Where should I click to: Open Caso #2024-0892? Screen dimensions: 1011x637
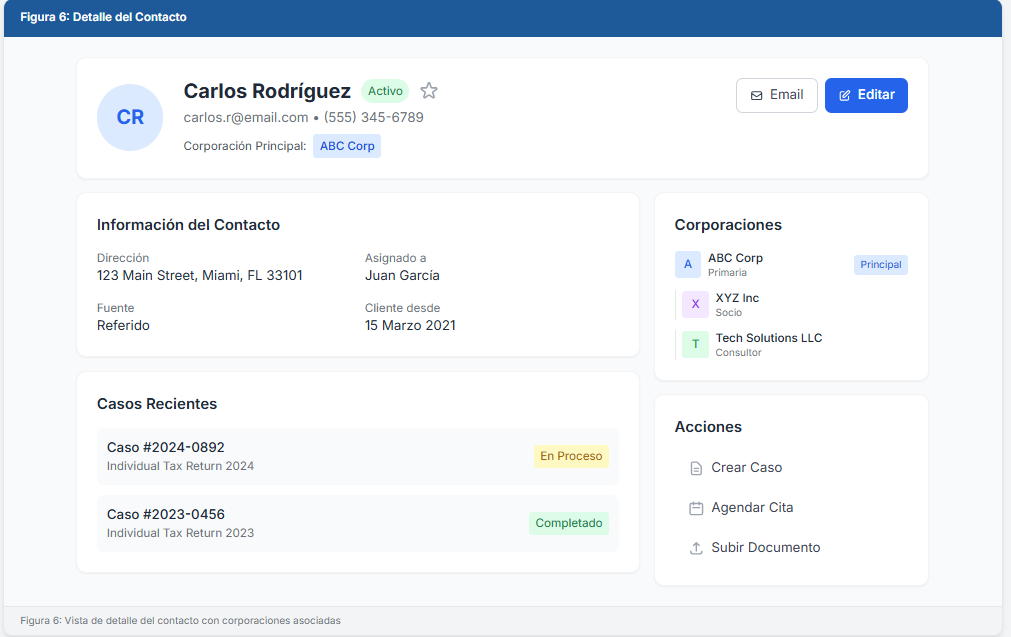[x=166, y=447]
